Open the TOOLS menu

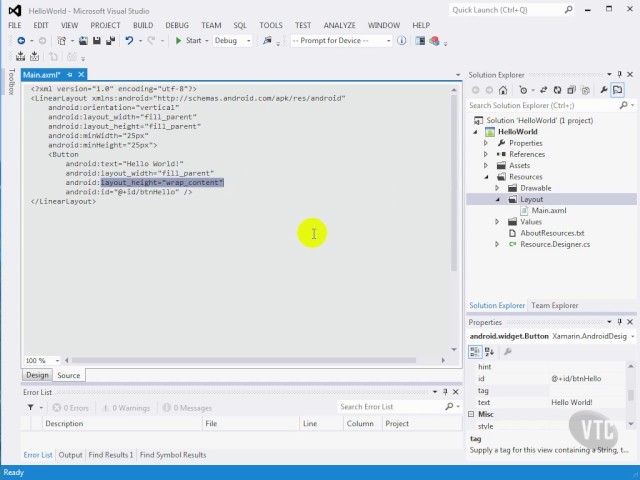tap(271, 25)
